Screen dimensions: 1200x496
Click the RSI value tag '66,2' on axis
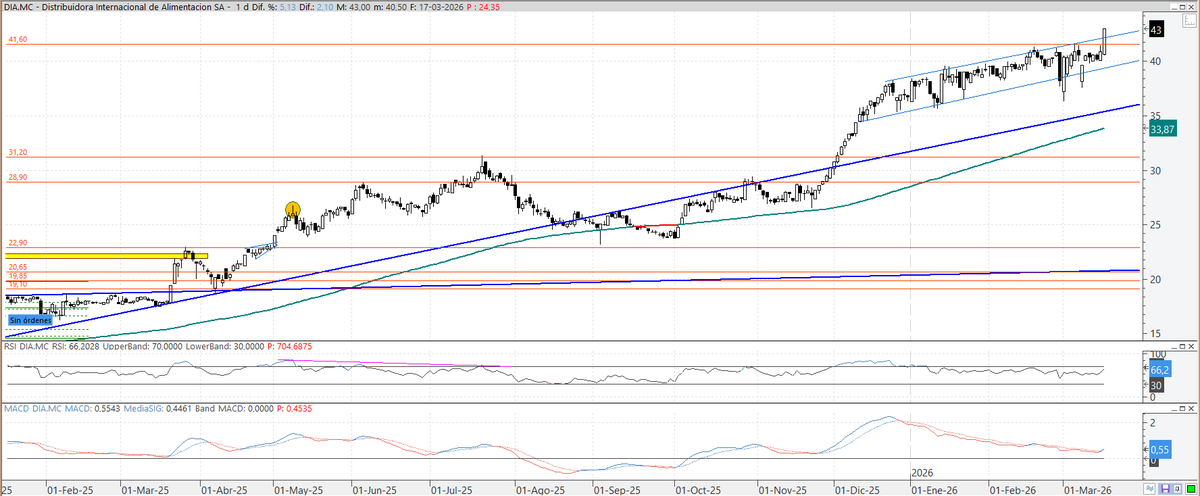tap(1161, 369)
